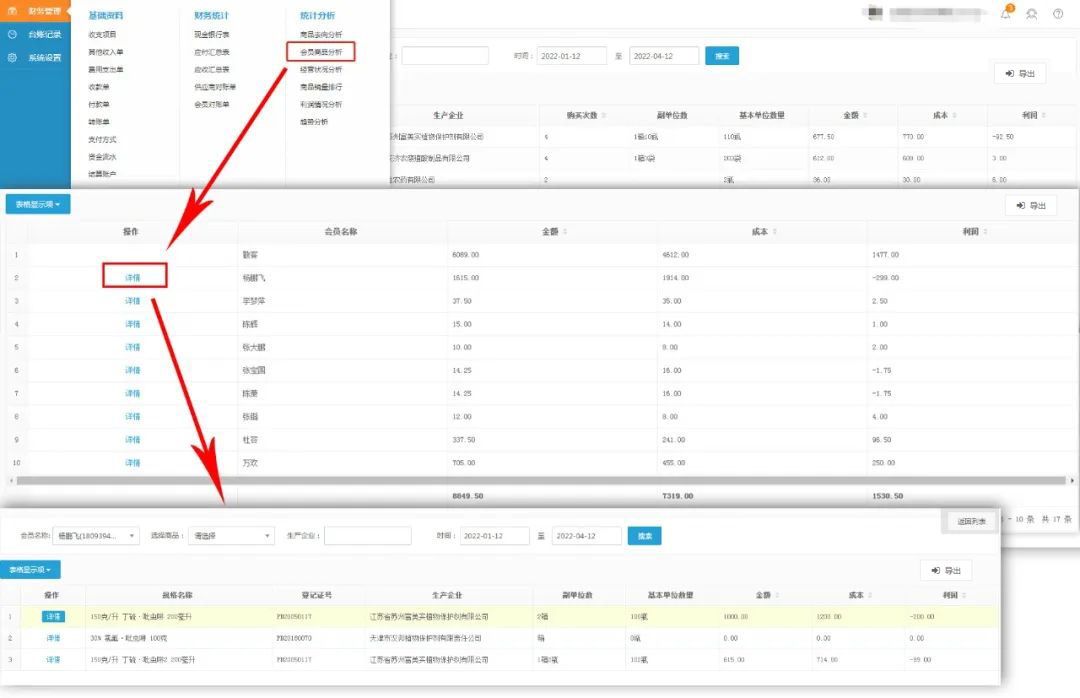Click 详情 link for member 杨鹏飞
The image size is (1080, 698).
click(133, 277)
